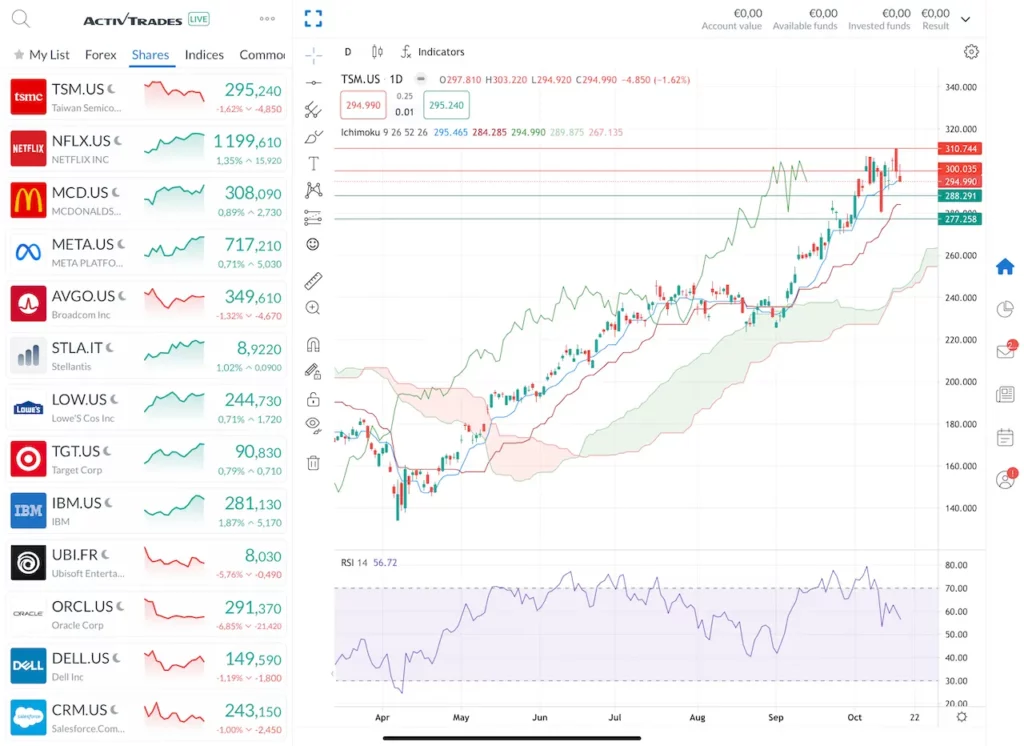This screenshot has width=1024, height=746.
Task: Open the D timeframe interval dropdown
Action: (348, 52)
